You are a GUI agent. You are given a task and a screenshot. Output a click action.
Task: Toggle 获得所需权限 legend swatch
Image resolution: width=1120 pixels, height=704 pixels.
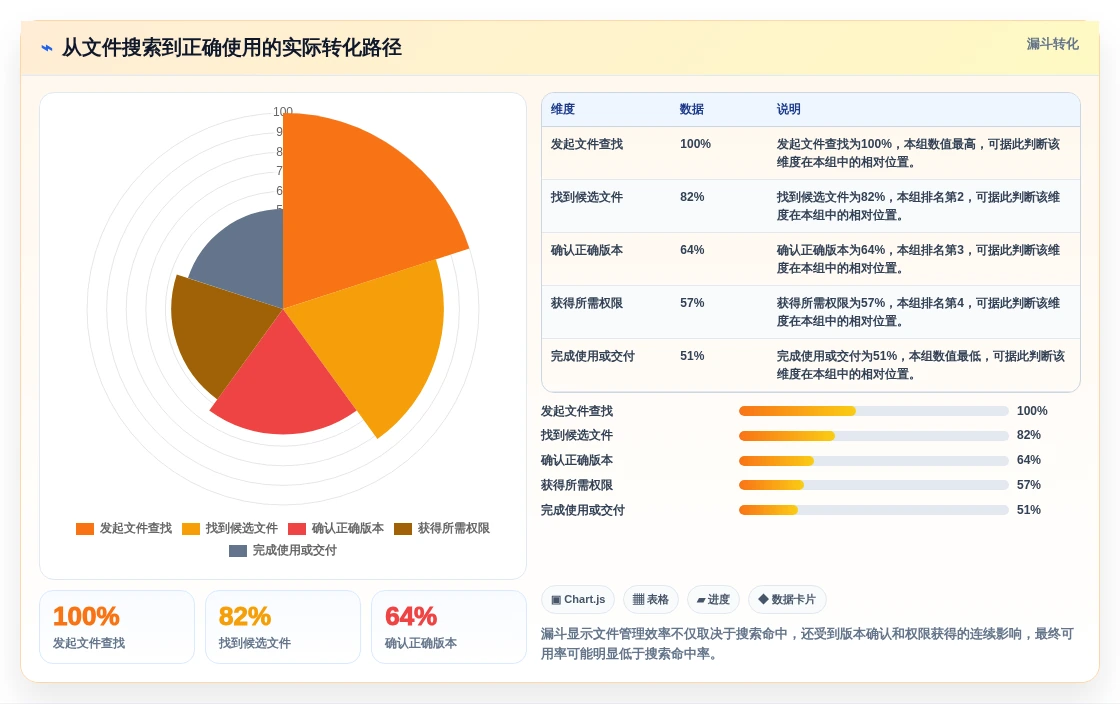[403, 529]
